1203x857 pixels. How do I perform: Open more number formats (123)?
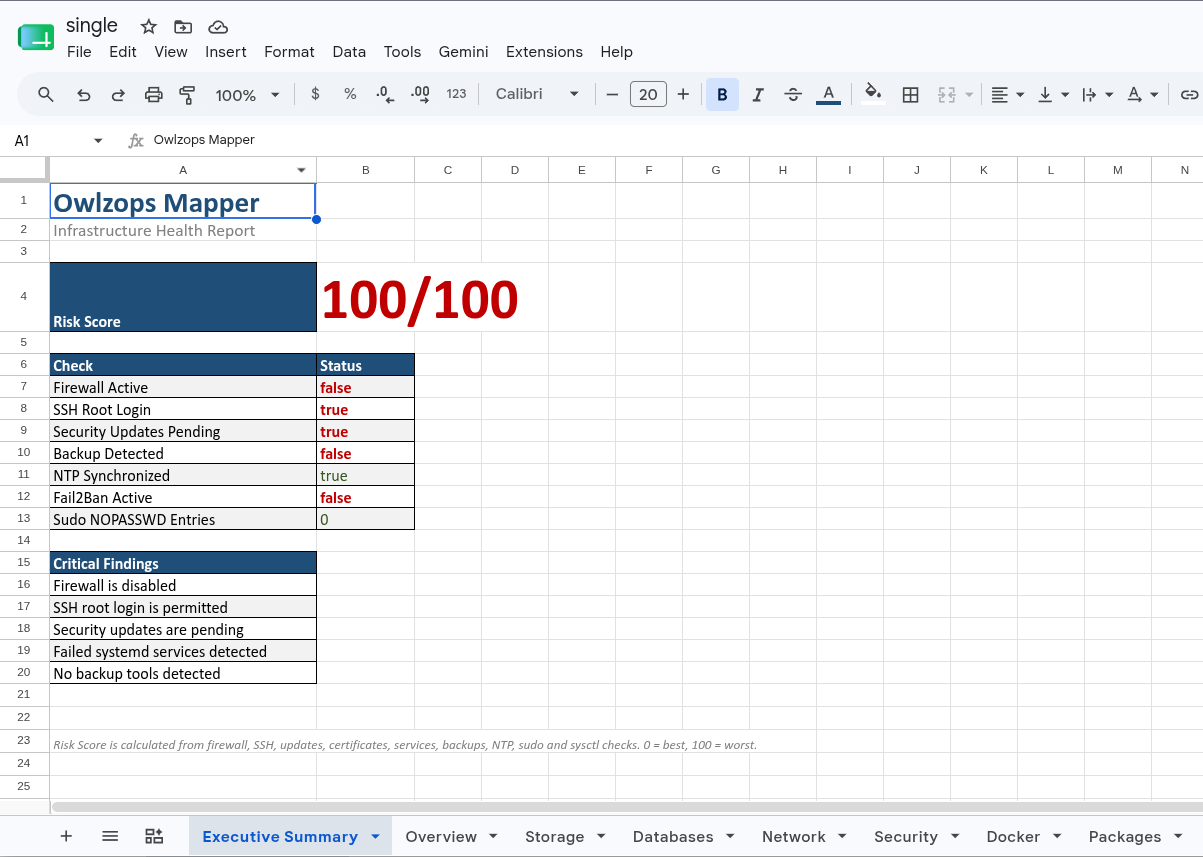coord(456,94)
